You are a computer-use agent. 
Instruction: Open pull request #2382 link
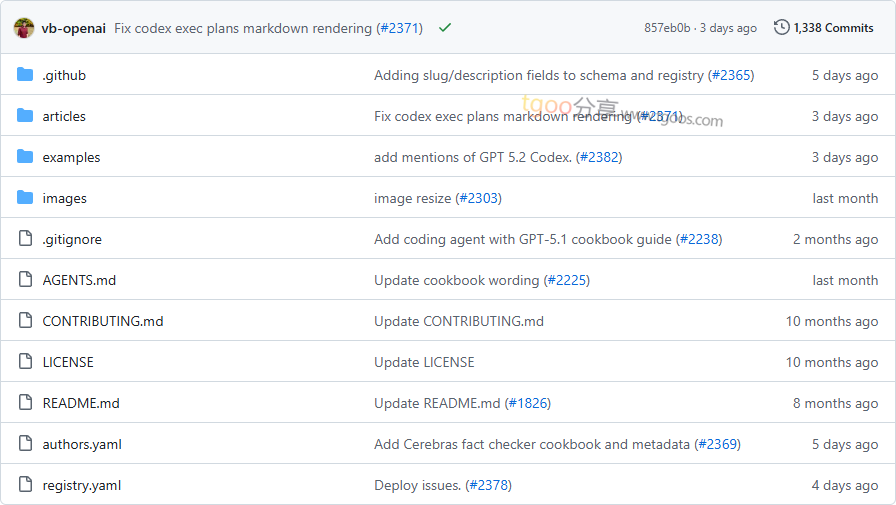click(x=598, y=157)
